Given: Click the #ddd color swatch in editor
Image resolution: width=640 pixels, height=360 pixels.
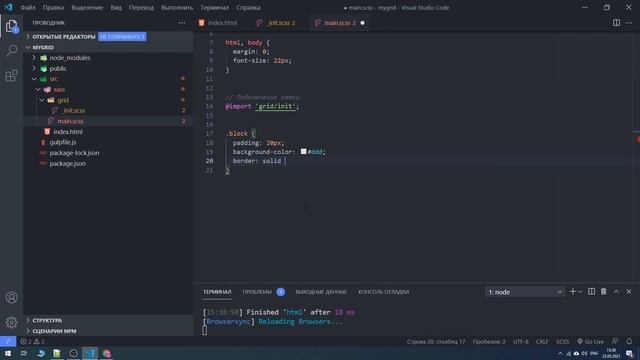Looking at the screenshot, I should click(303, 151).
